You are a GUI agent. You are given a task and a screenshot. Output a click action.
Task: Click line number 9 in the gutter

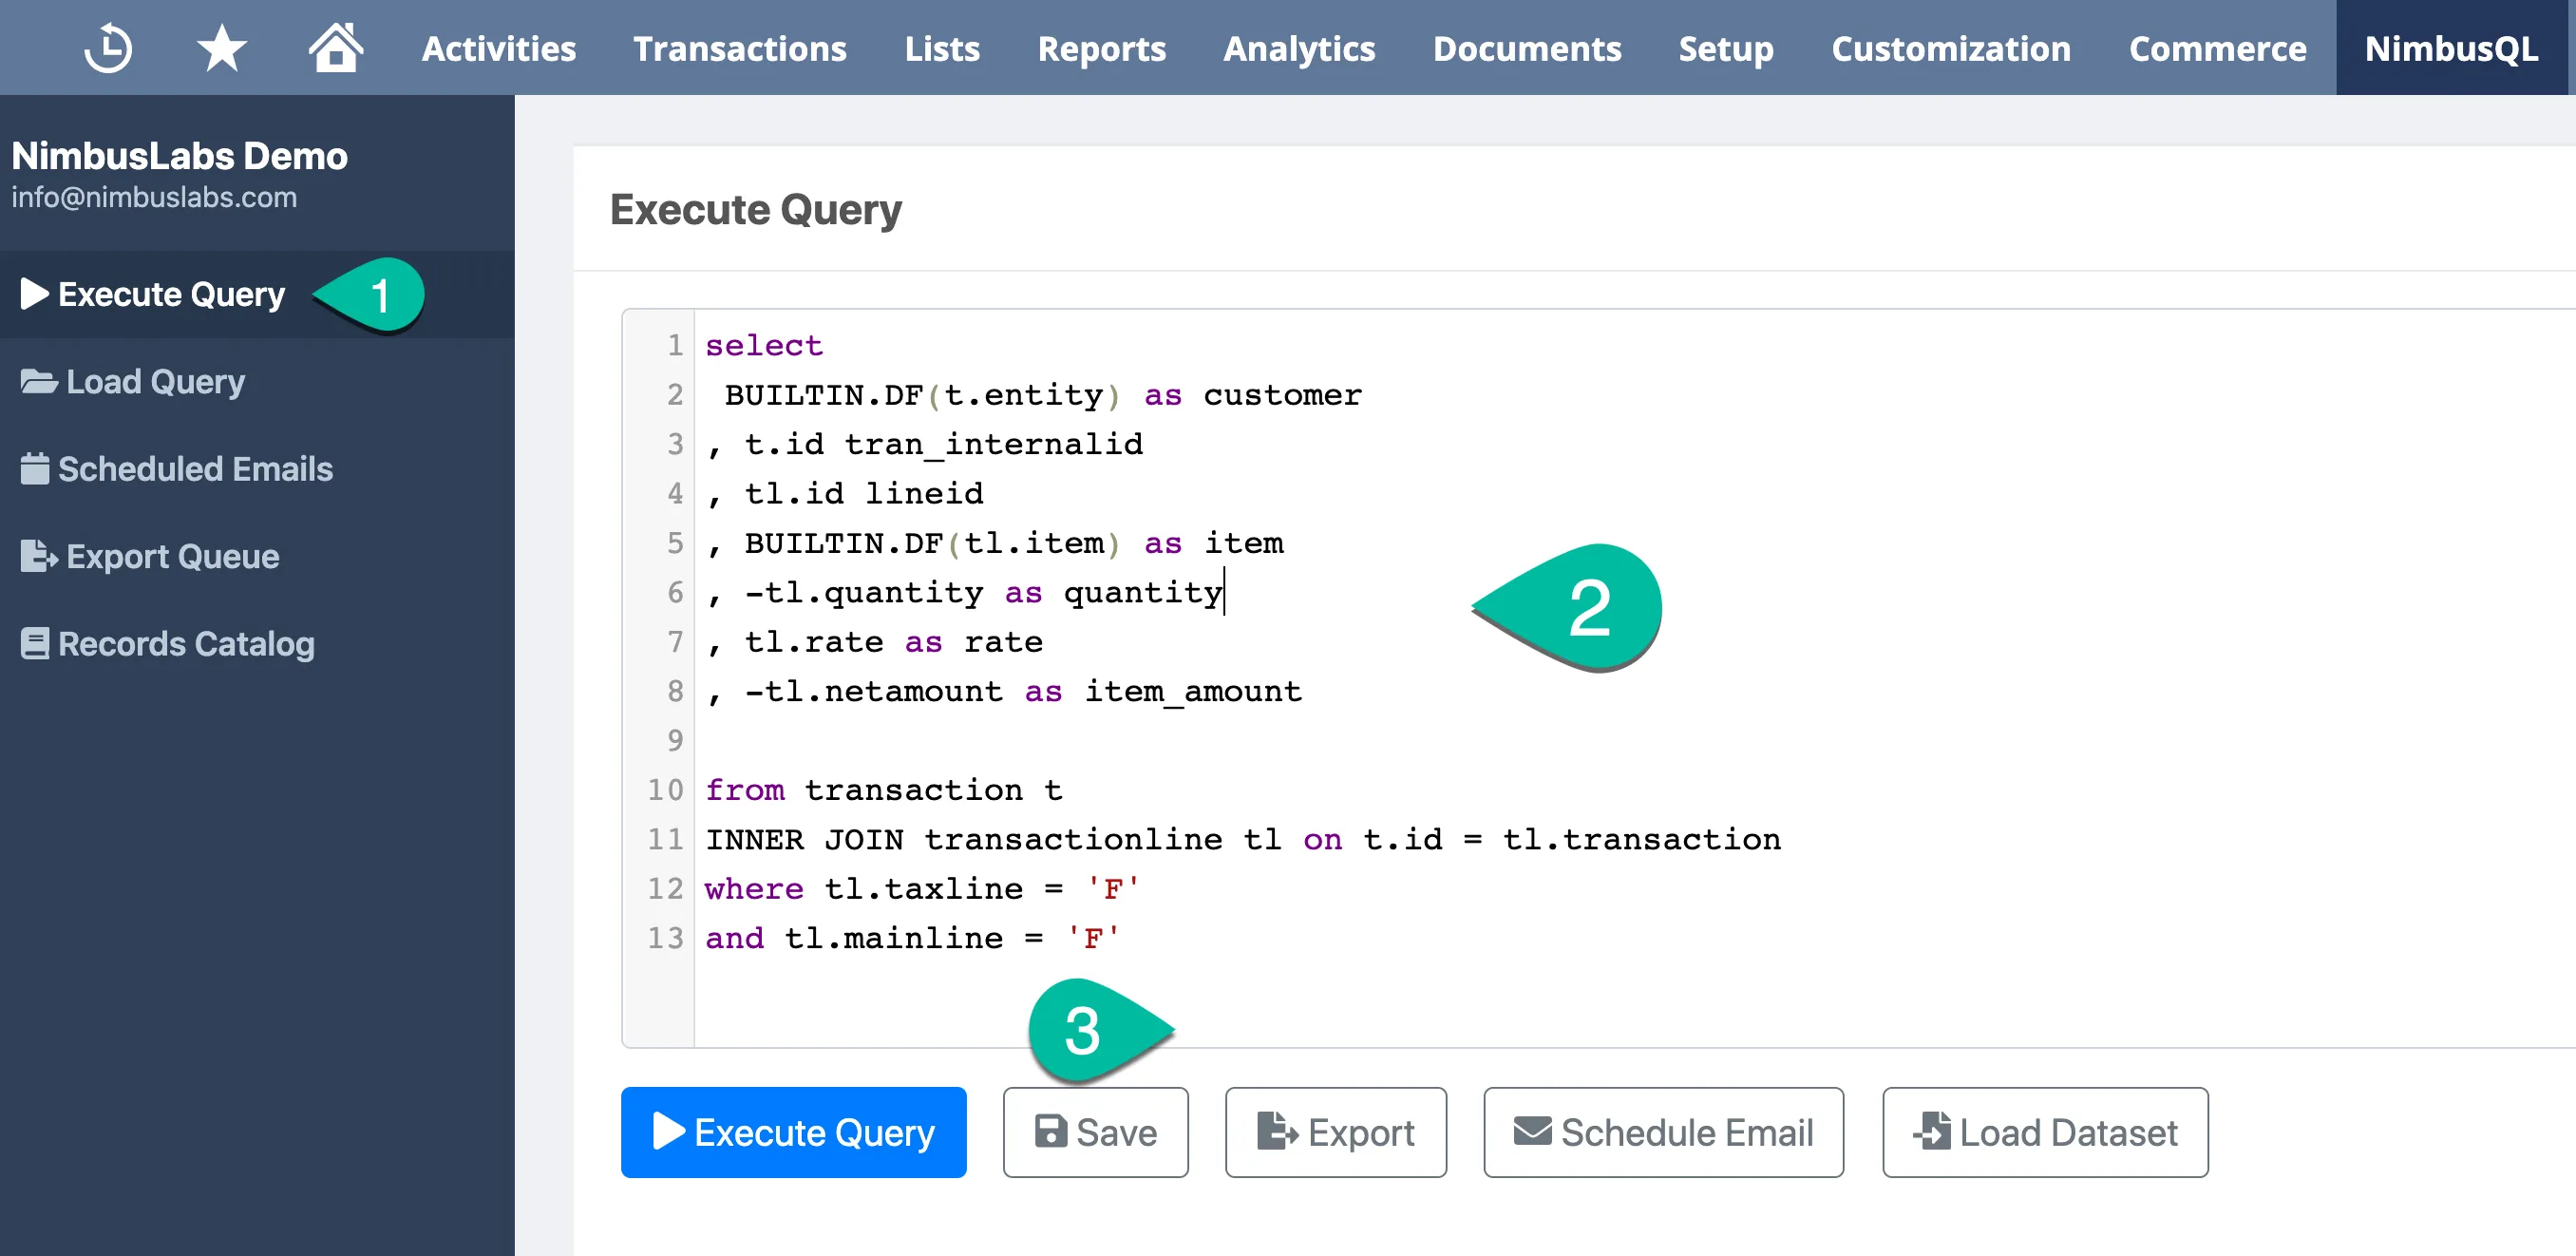[x=675, y=740]
